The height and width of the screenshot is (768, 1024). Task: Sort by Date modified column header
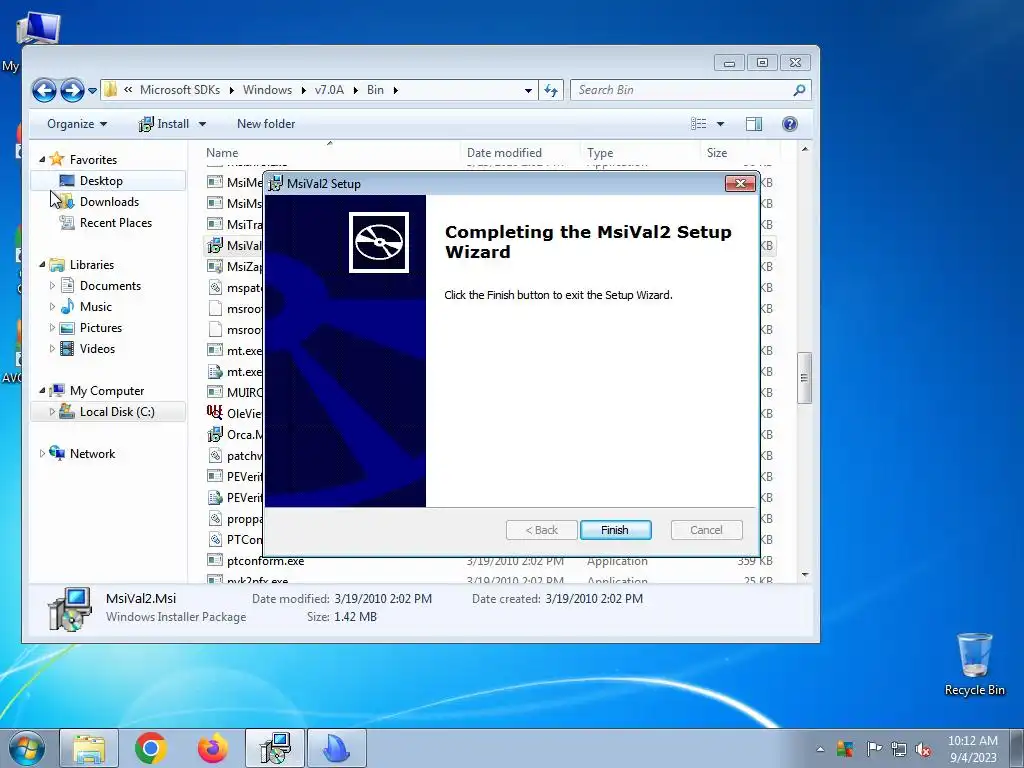tap(504, 153)
